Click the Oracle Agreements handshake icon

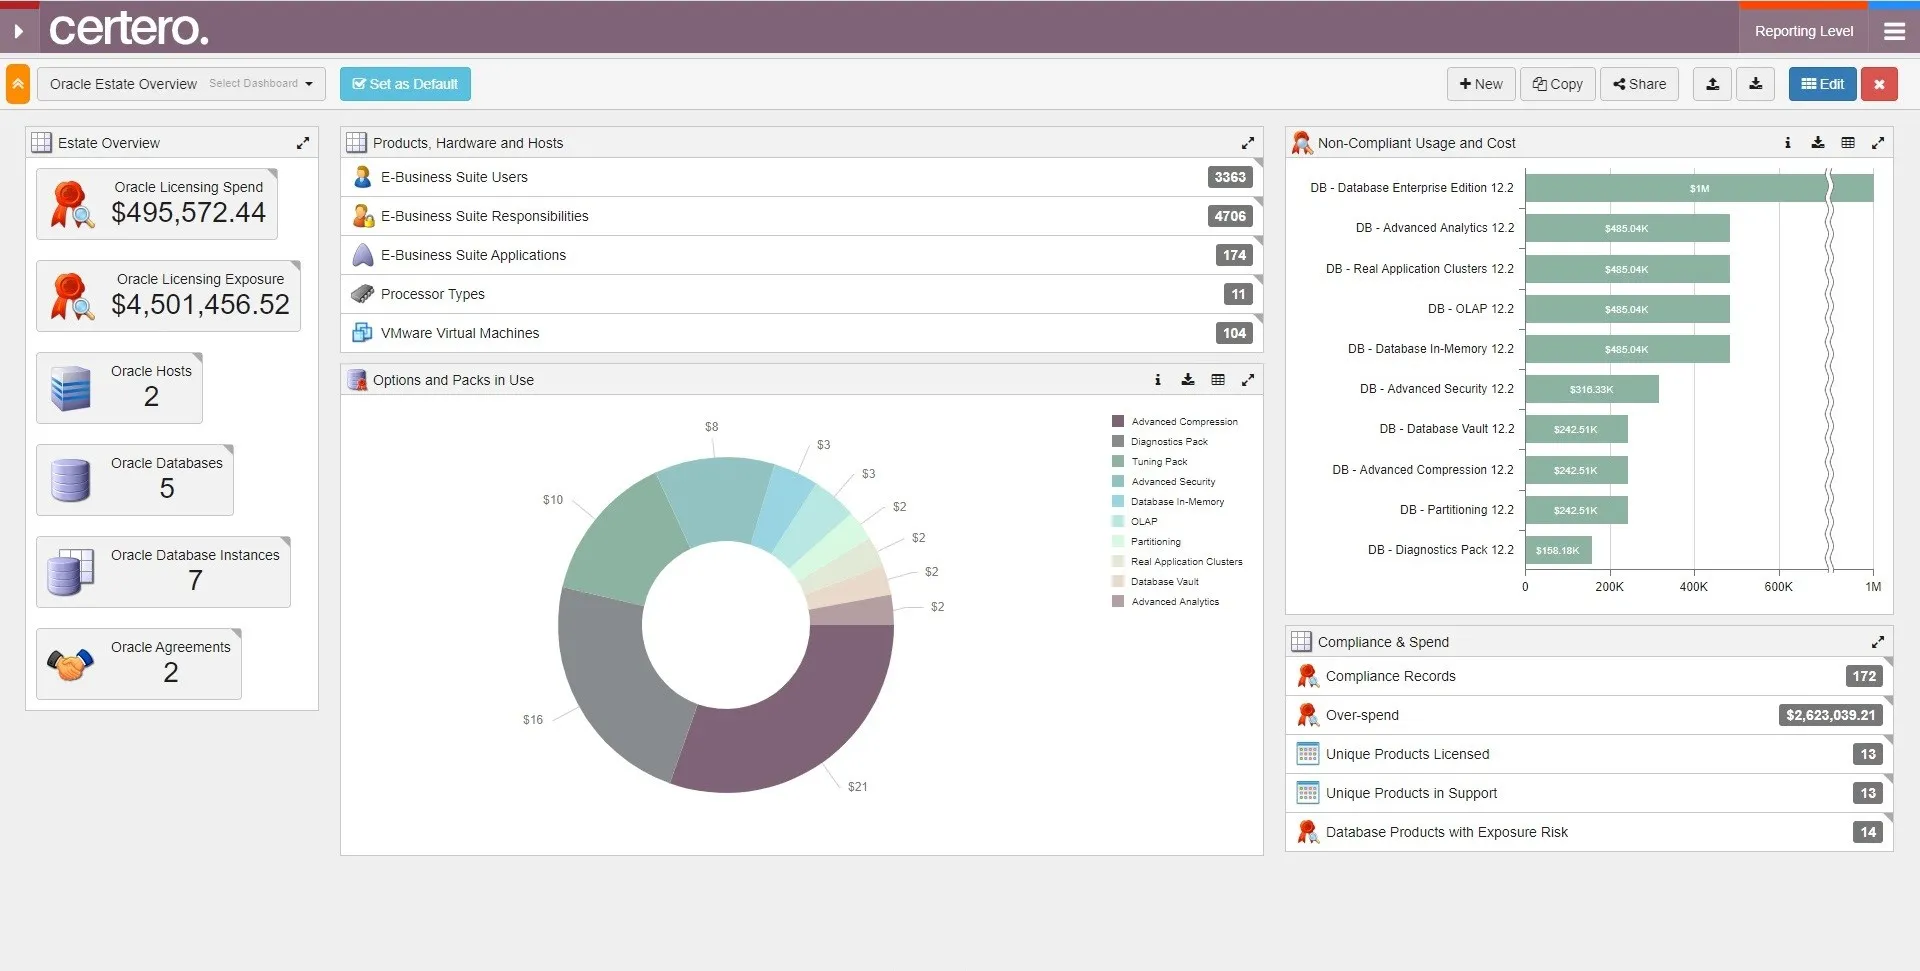click(71, 665)
